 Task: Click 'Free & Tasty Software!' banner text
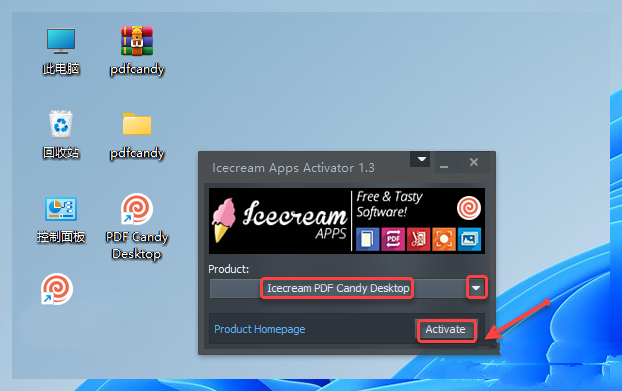pyautogui.click(x=389, y=205)
